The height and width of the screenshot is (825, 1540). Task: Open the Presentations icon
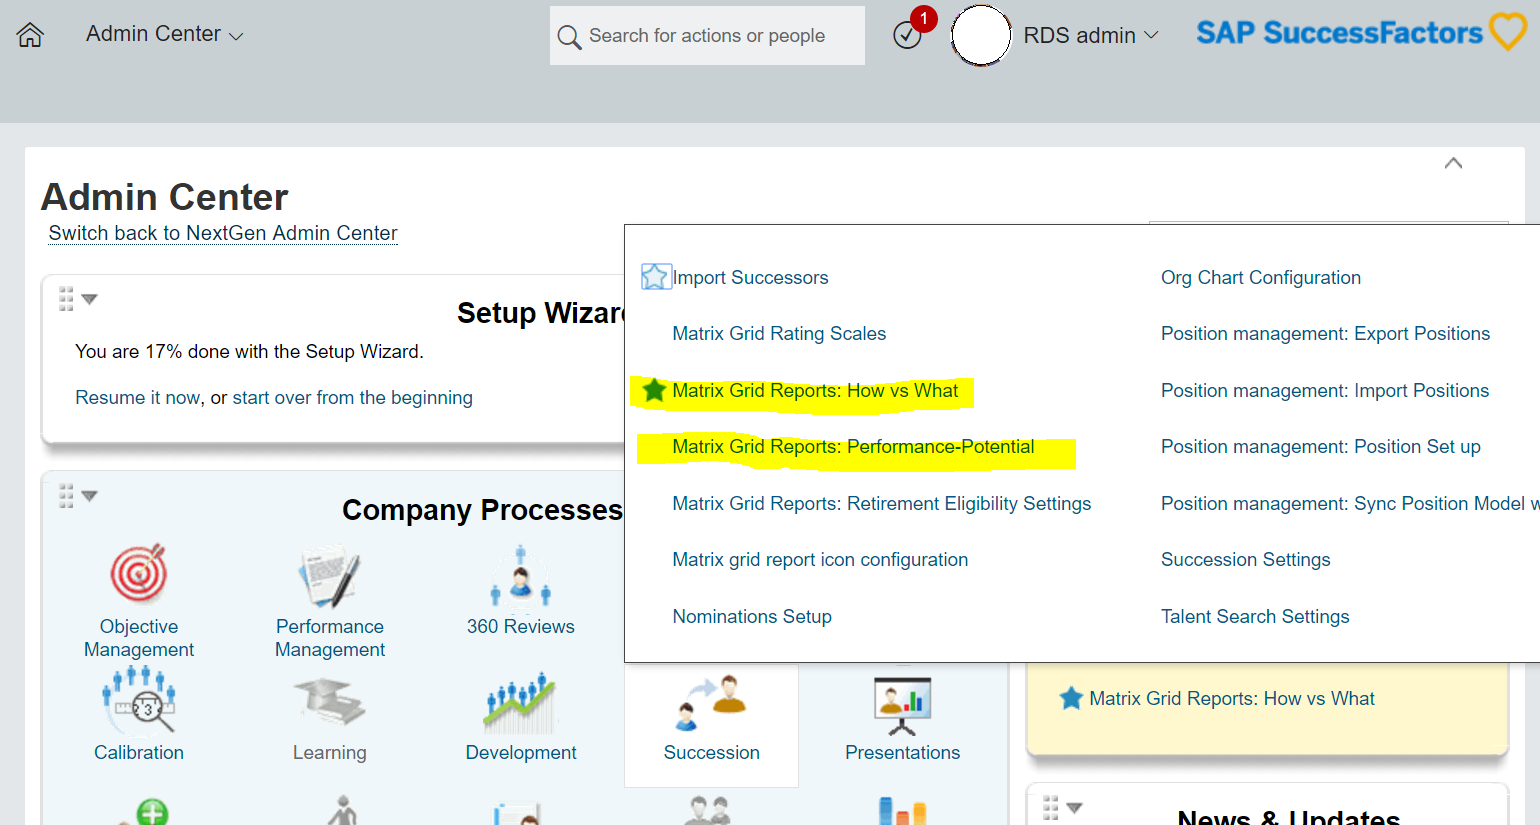902,705
